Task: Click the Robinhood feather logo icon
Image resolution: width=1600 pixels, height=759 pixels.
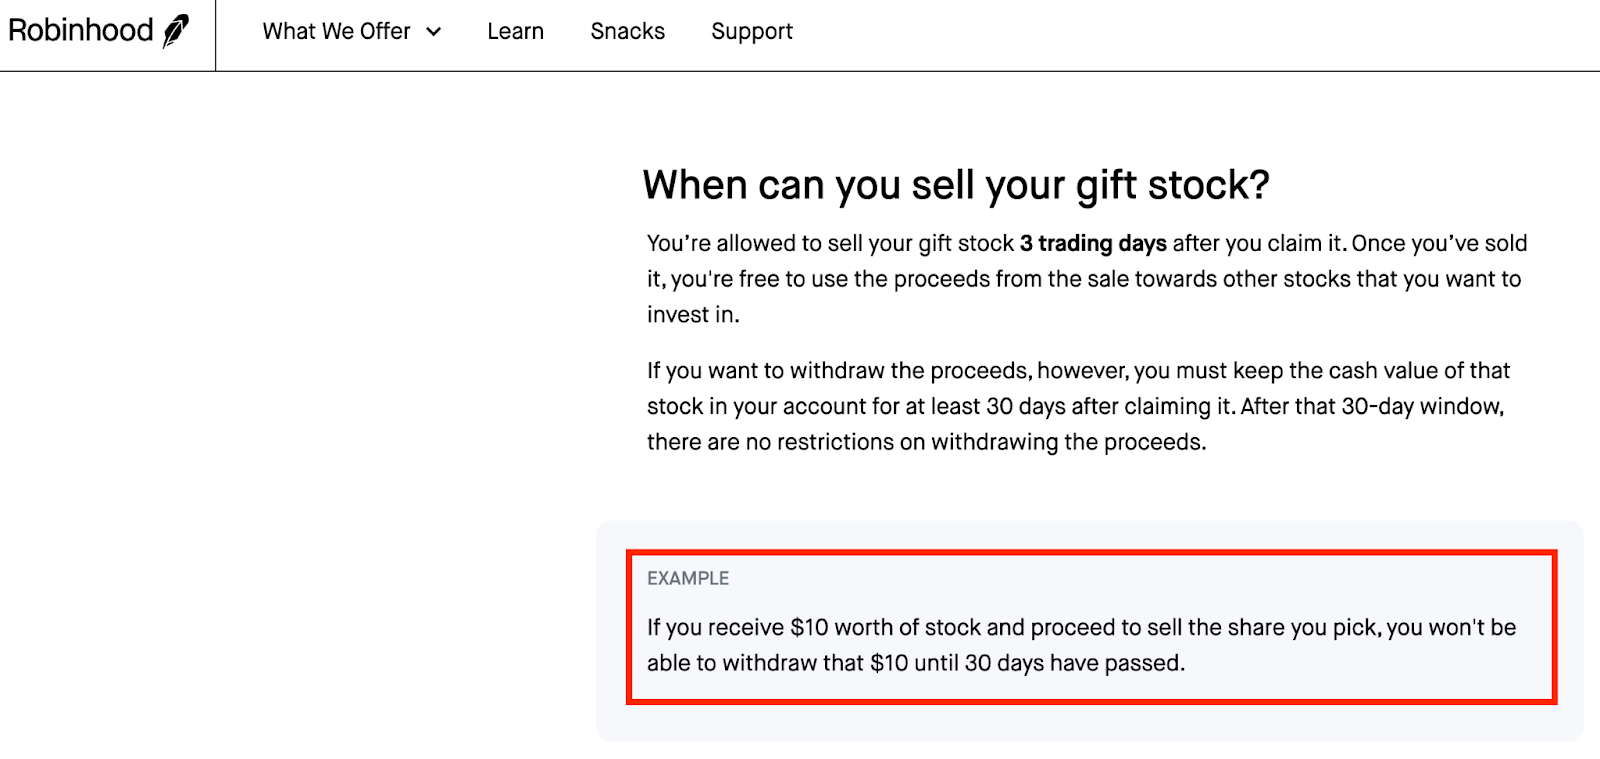Action: coord(176,31)
